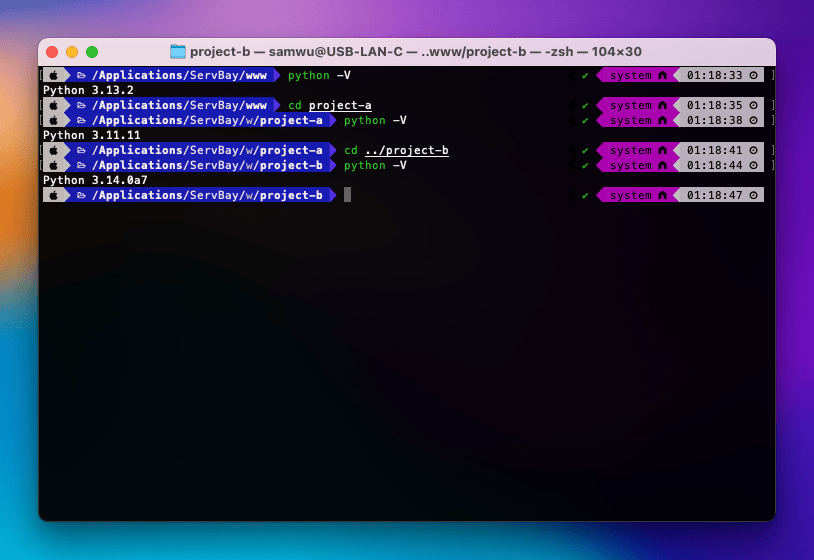The width and height of the screenshot is (814, 560).
Task: Click the home icon beside system at 01:18:44
Action: (662, 166)
